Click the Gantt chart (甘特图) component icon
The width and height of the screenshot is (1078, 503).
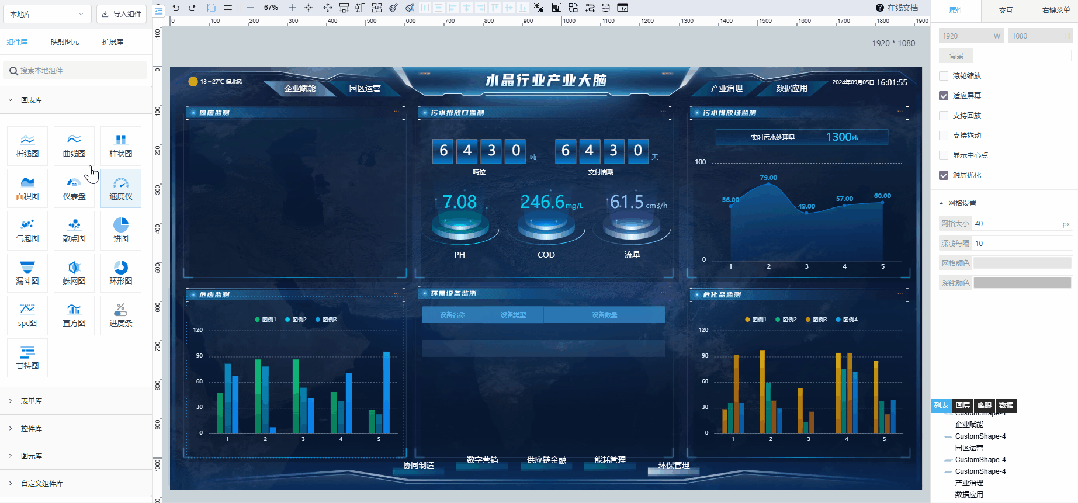coord(28,357)
